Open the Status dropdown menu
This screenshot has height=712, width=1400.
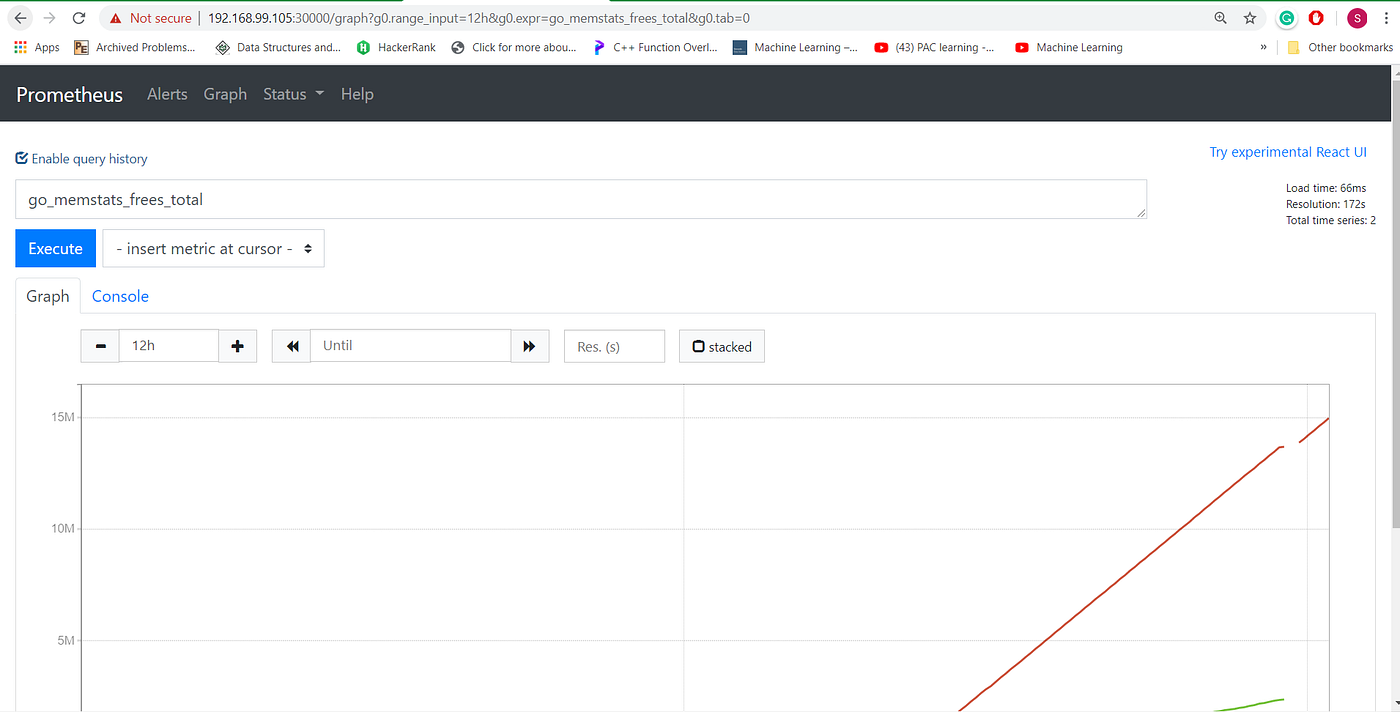pyautogui.click(x=292, y=93)
